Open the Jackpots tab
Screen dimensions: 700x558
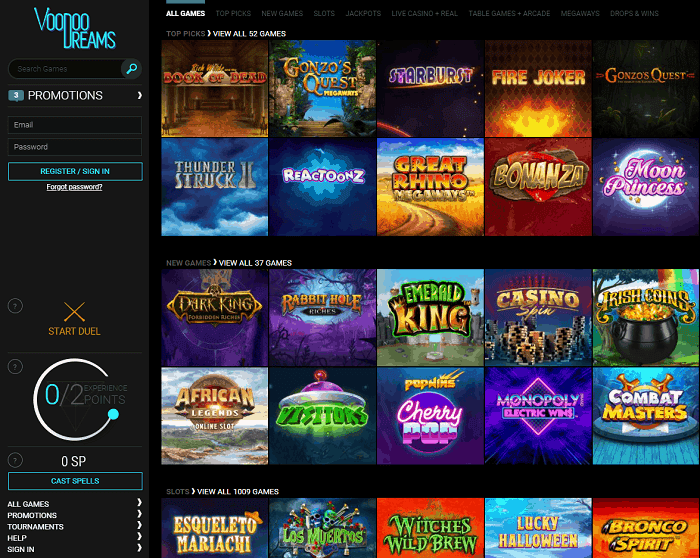[x=363, y=13]
